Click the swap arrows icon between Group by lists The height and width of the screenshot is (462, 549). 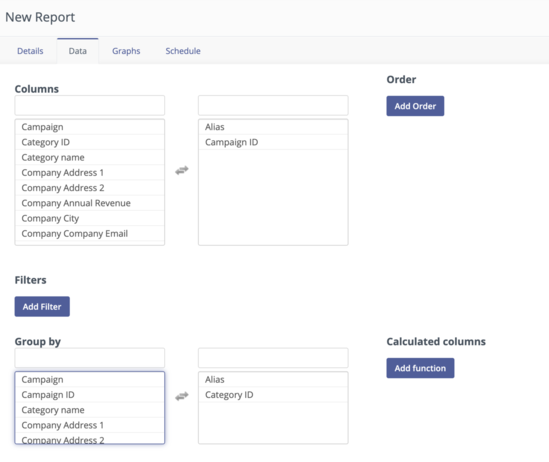click(182, 396)
